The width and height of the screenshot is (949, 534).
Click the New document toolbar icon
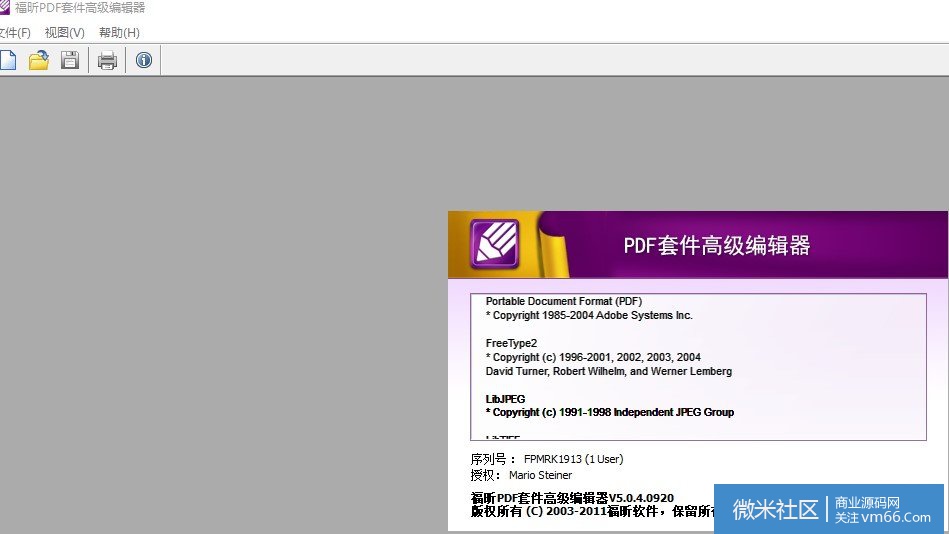tap(8, 61)
